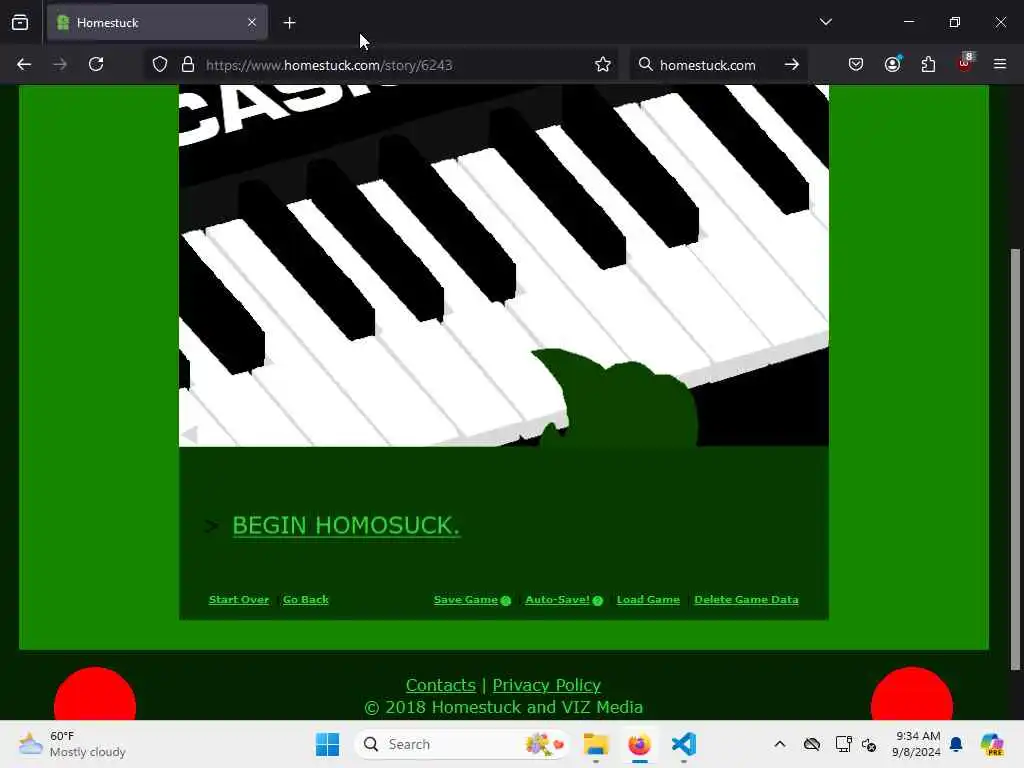Expand the hidden system tray icons chevron
Viewport: 1024px width, 768px height.
pos(780,744)
